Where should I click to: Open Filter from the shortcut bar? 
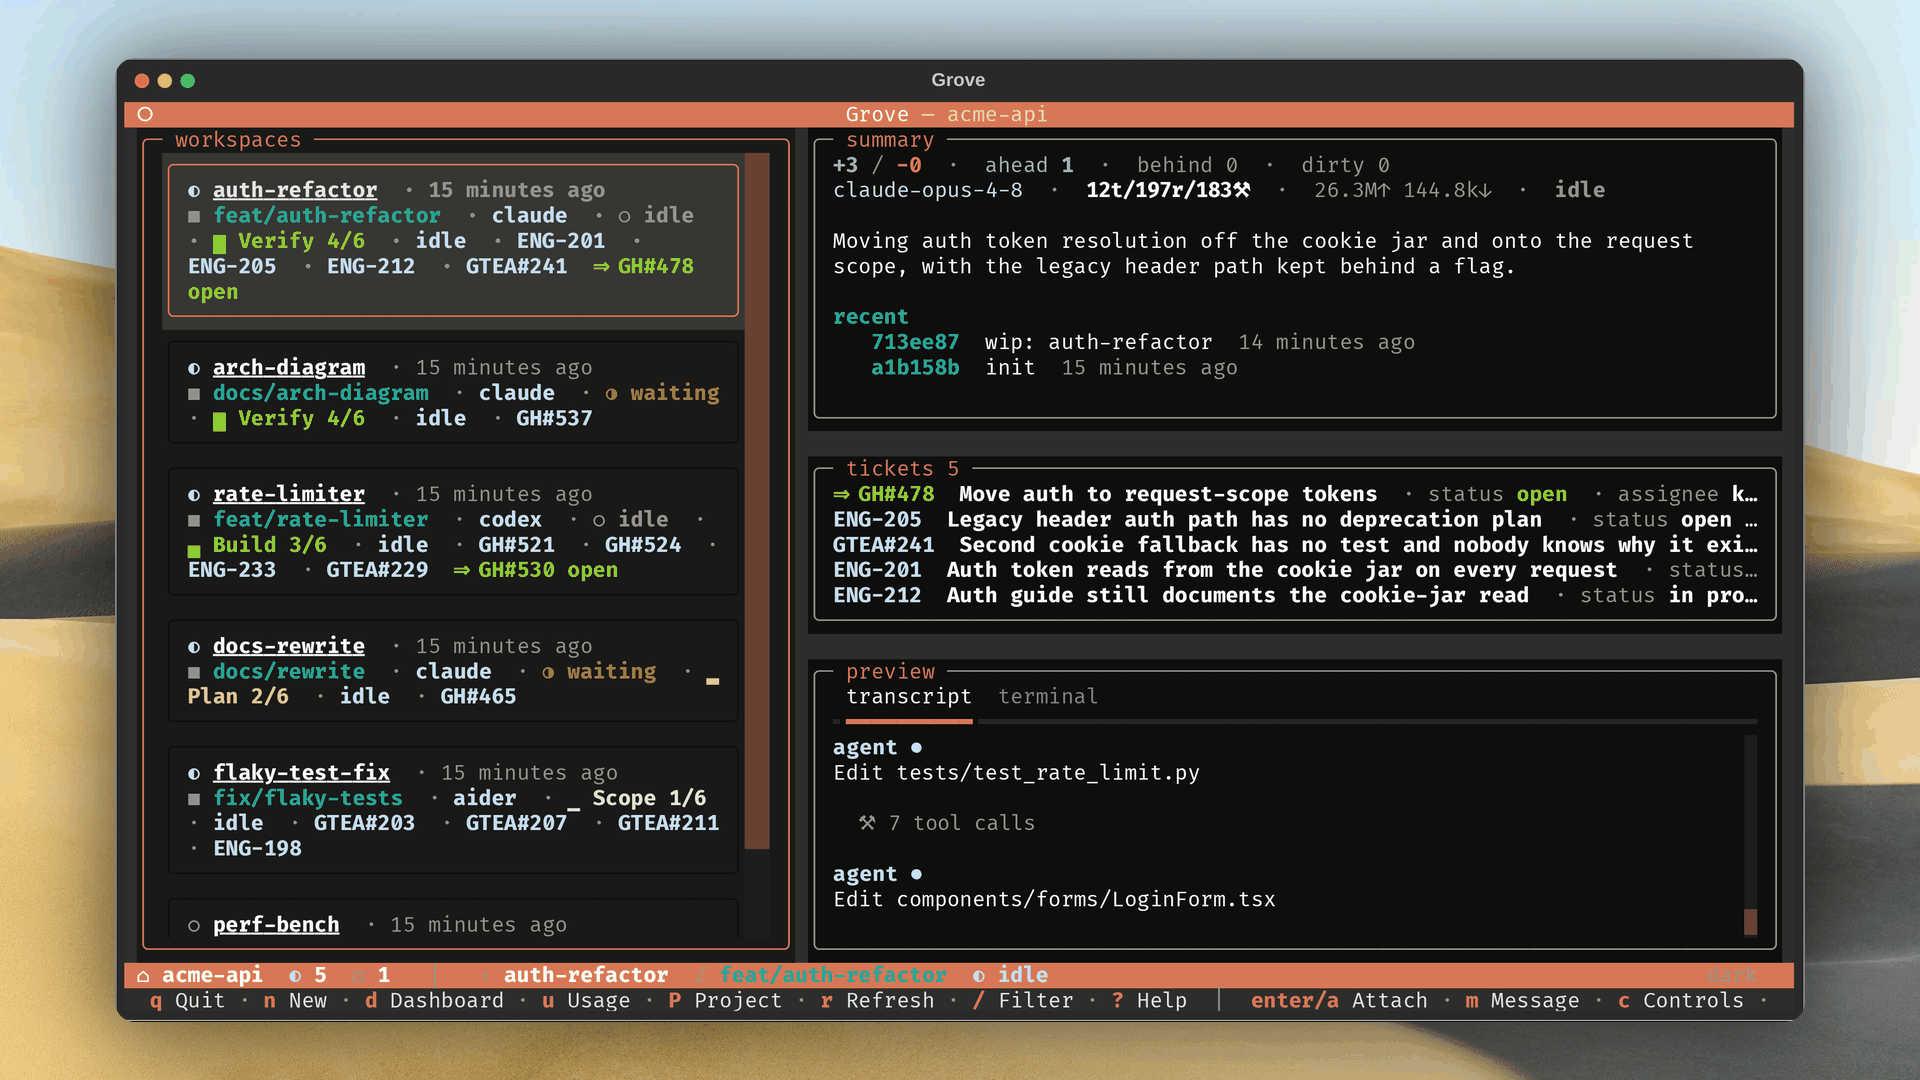[x=1022, y=1001]
